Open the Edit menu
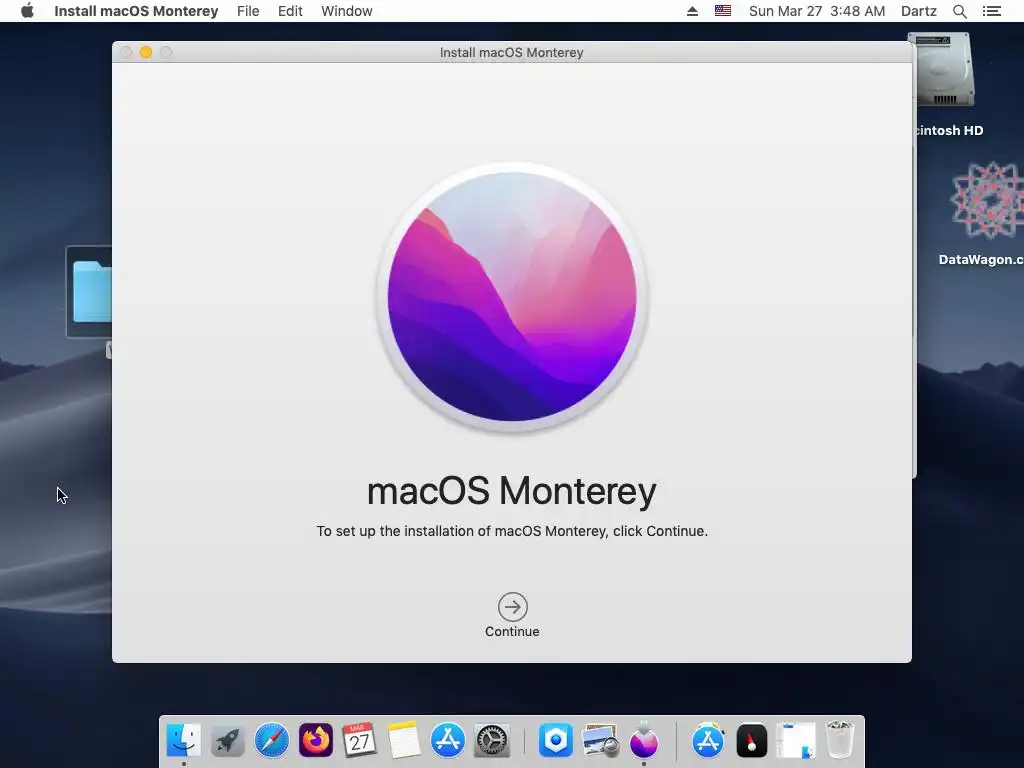The height and width of the screenshot is (768, 1024). 290,11
